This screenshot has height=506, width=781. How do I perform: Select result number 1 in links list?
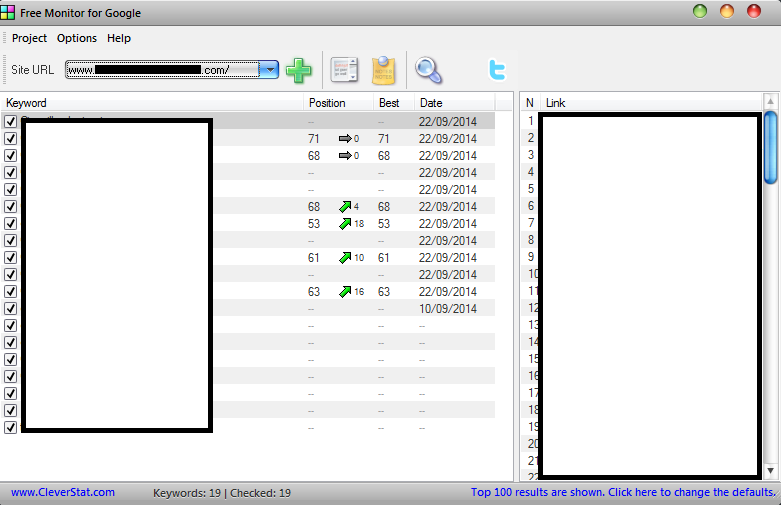pyautogui.click(x=531, y=121)
